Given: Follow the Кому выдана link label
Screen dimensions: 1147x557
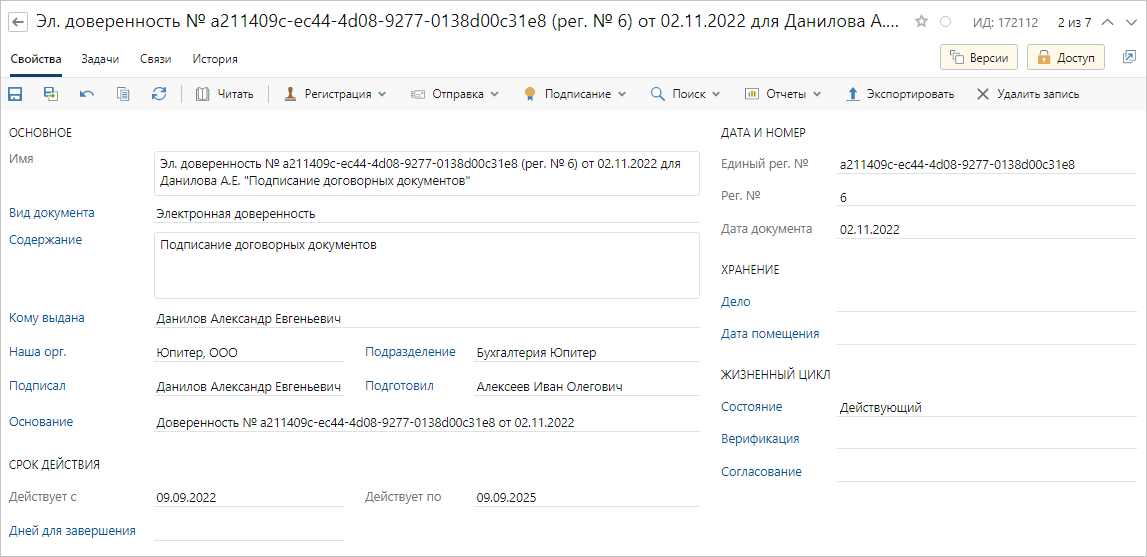Looking at the screenshot, I should coord(47,318).
